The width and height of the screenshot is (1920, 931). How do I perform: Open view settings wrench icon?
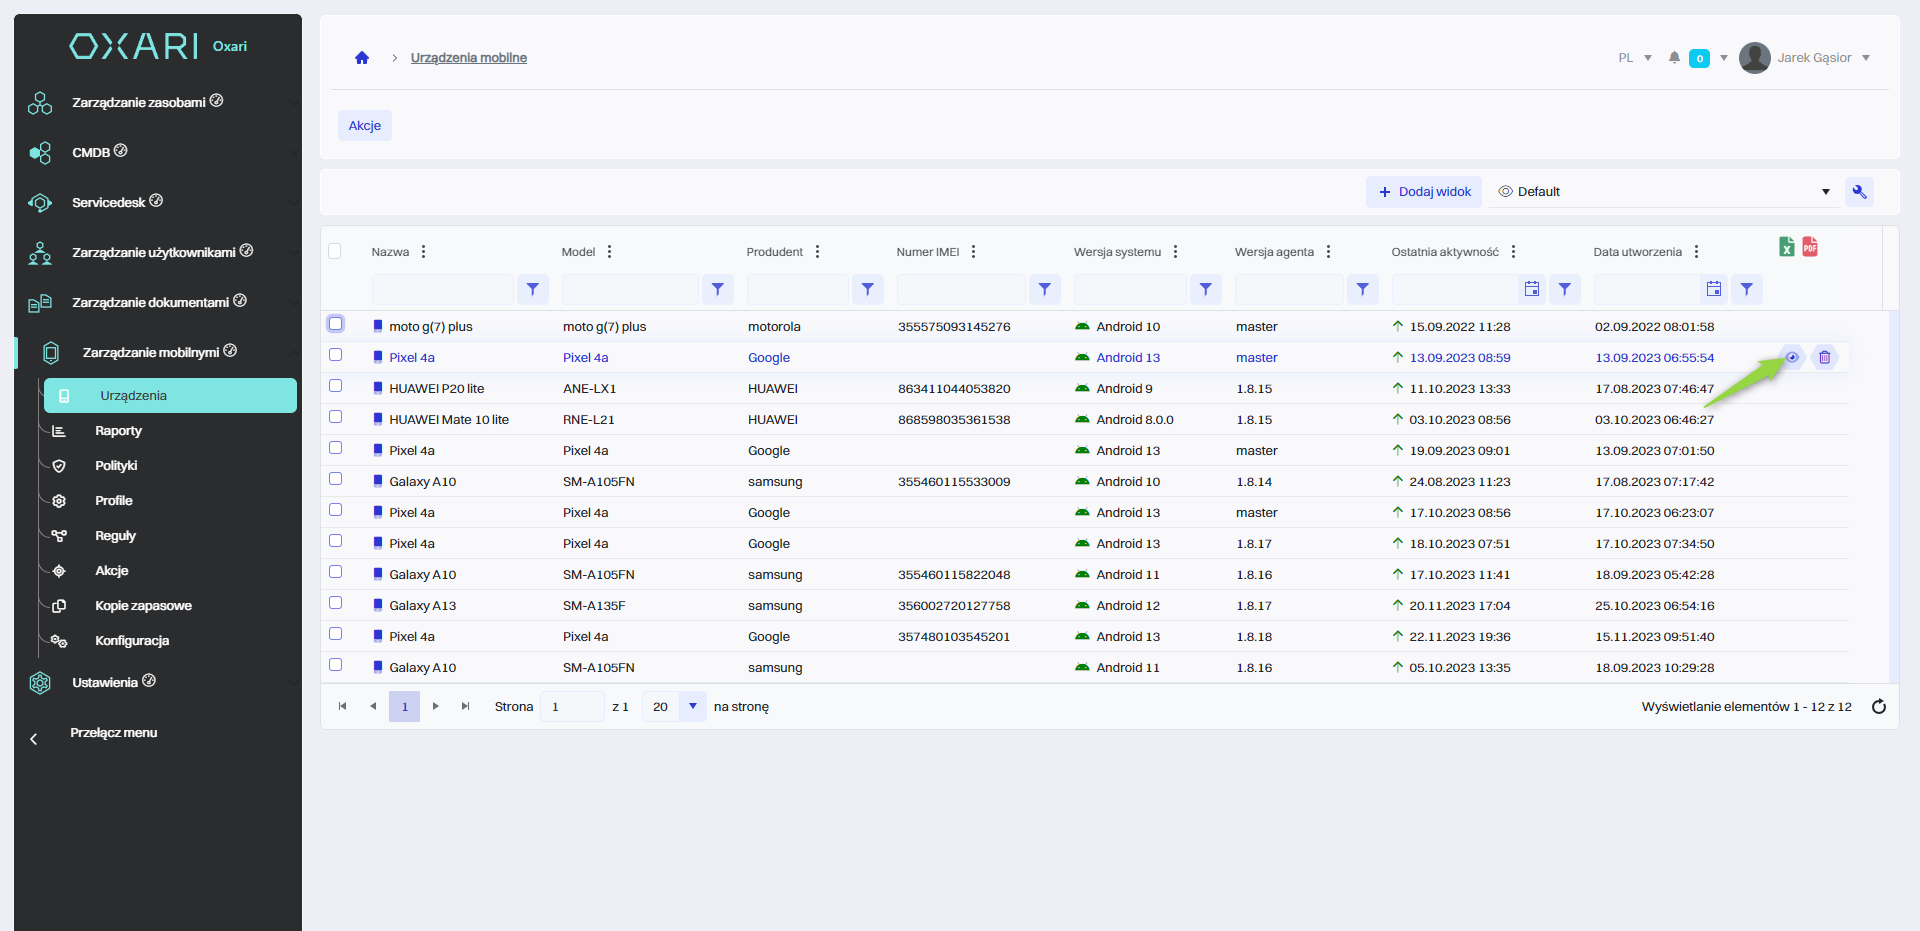[x=1859, y=192]
